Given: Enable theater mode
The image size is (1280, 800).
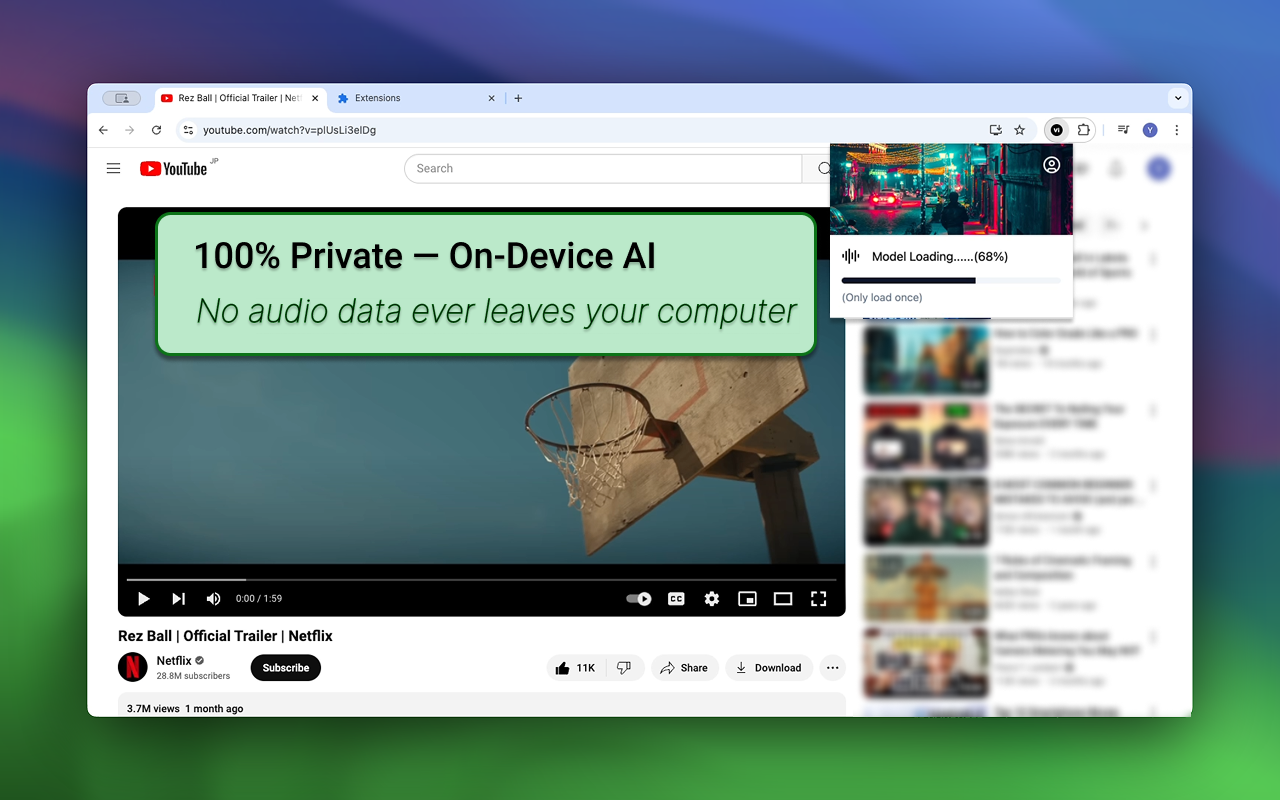Looking at the screenshot, I should 783,599.
